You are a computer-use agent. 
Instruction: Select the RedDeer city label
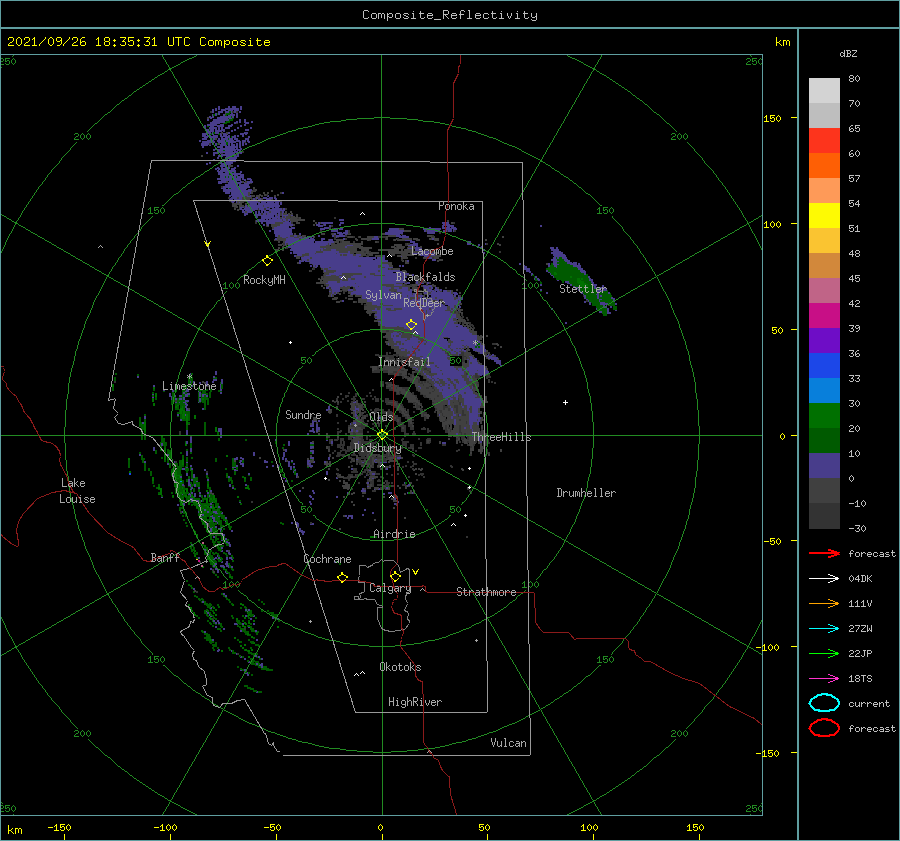[x=424, y=303]
